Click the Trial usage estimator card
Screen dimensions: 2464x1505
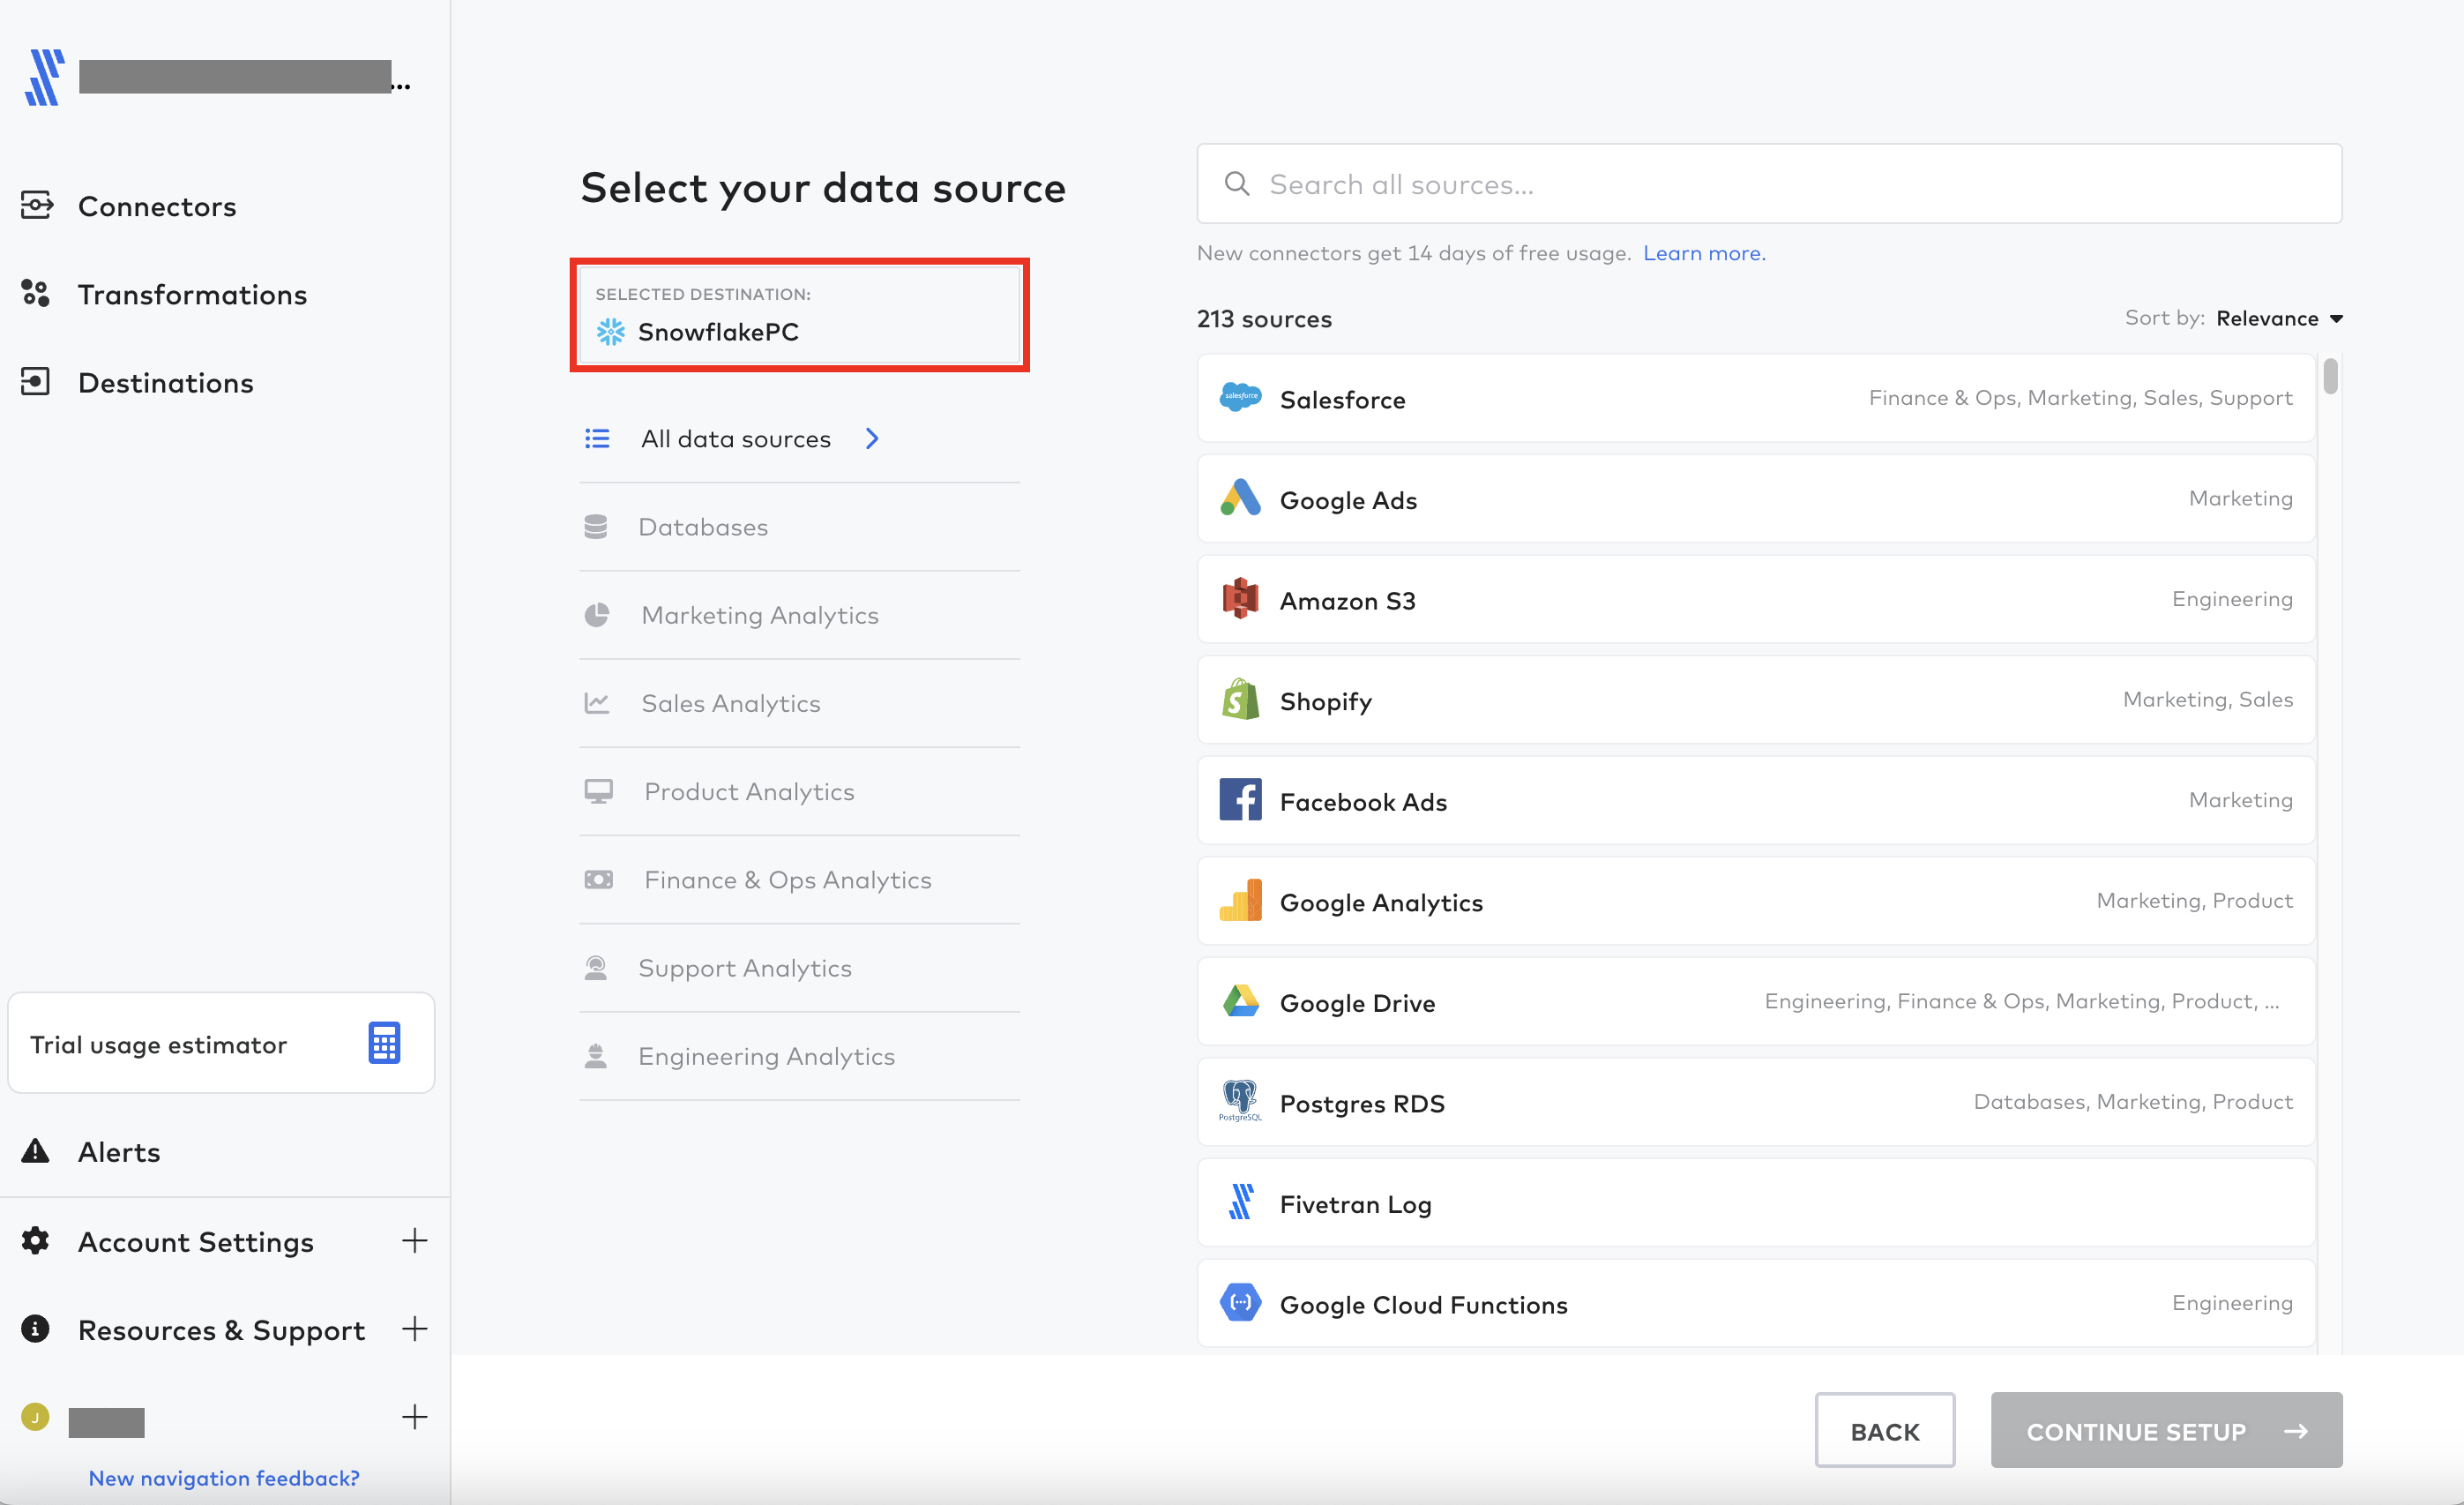click(x=221, y=1043)
